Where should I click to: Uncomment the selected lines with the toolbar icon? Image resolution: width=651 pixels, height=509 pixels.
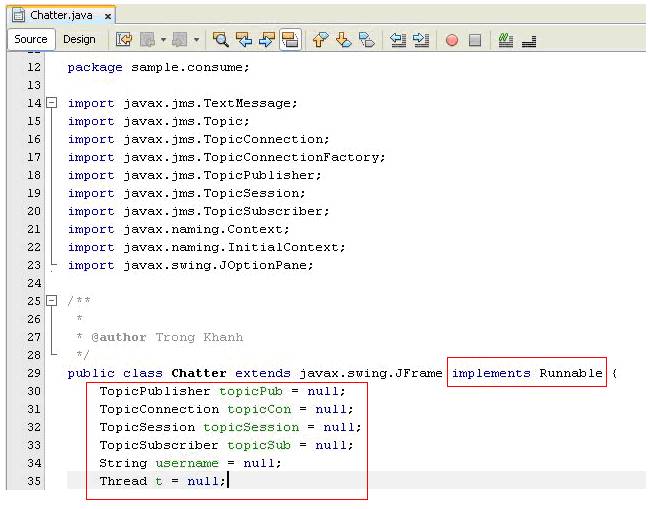click(x=529, y=41)
